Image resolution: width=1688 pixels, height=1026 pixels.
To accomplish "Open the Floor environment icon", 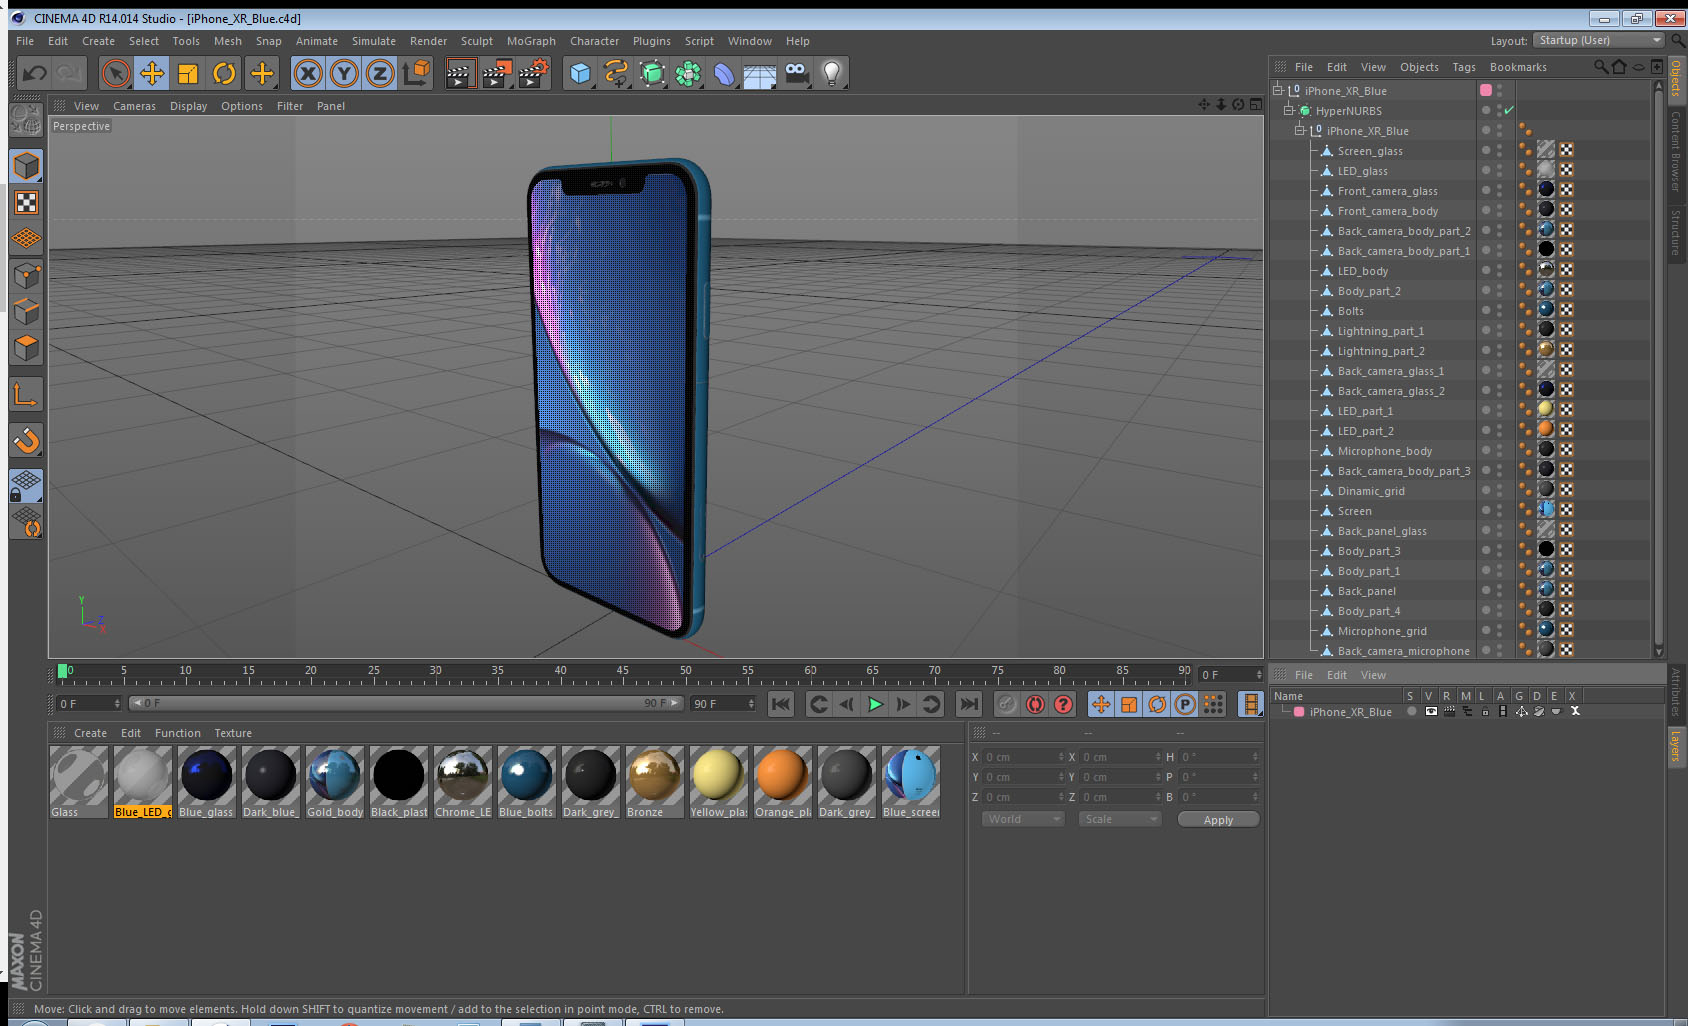I will [x=760, y=73].
